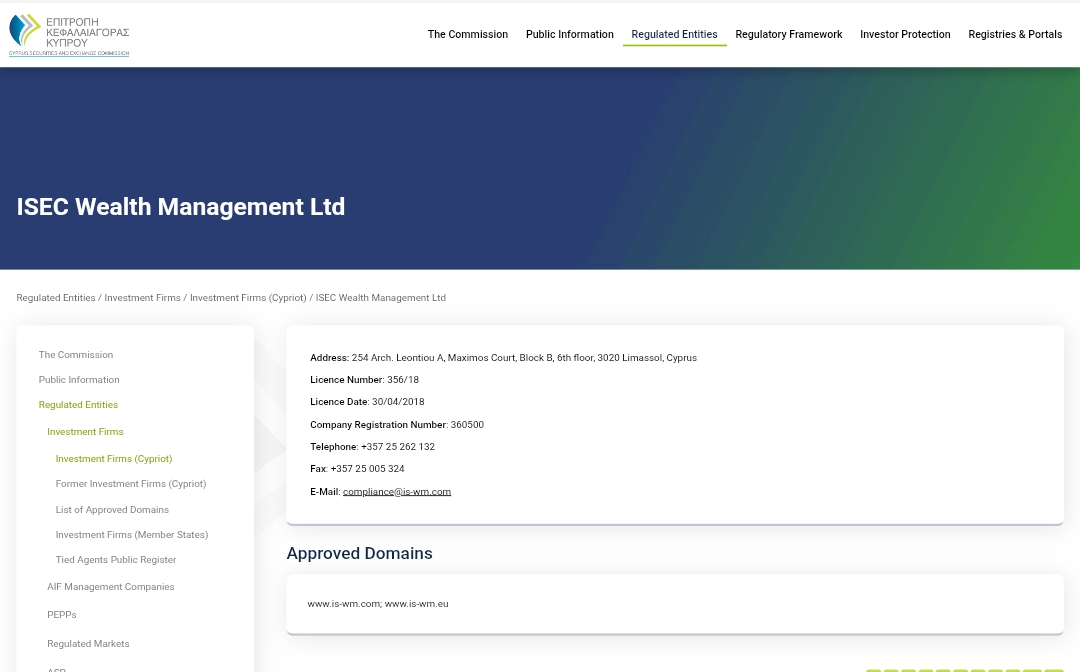
Task: Open Public Information top menu
Action: (x=570, y=34)
